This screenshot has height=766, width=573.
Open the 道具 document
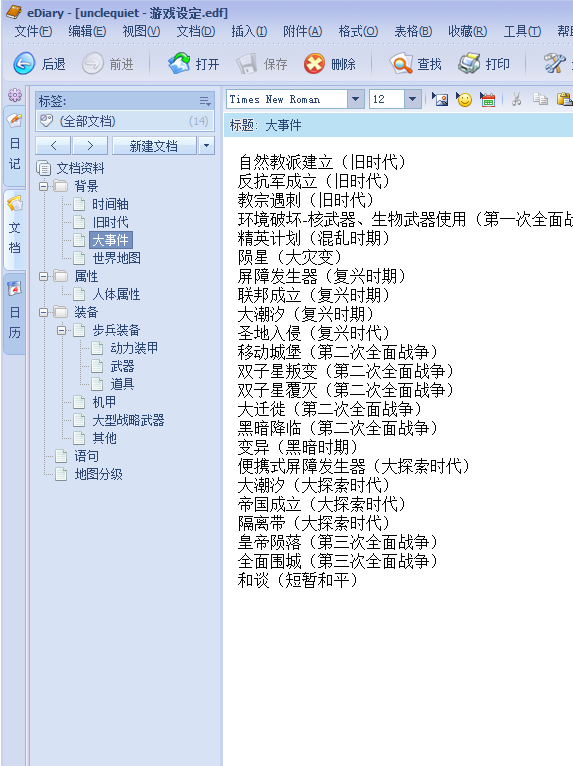[122, 384]
